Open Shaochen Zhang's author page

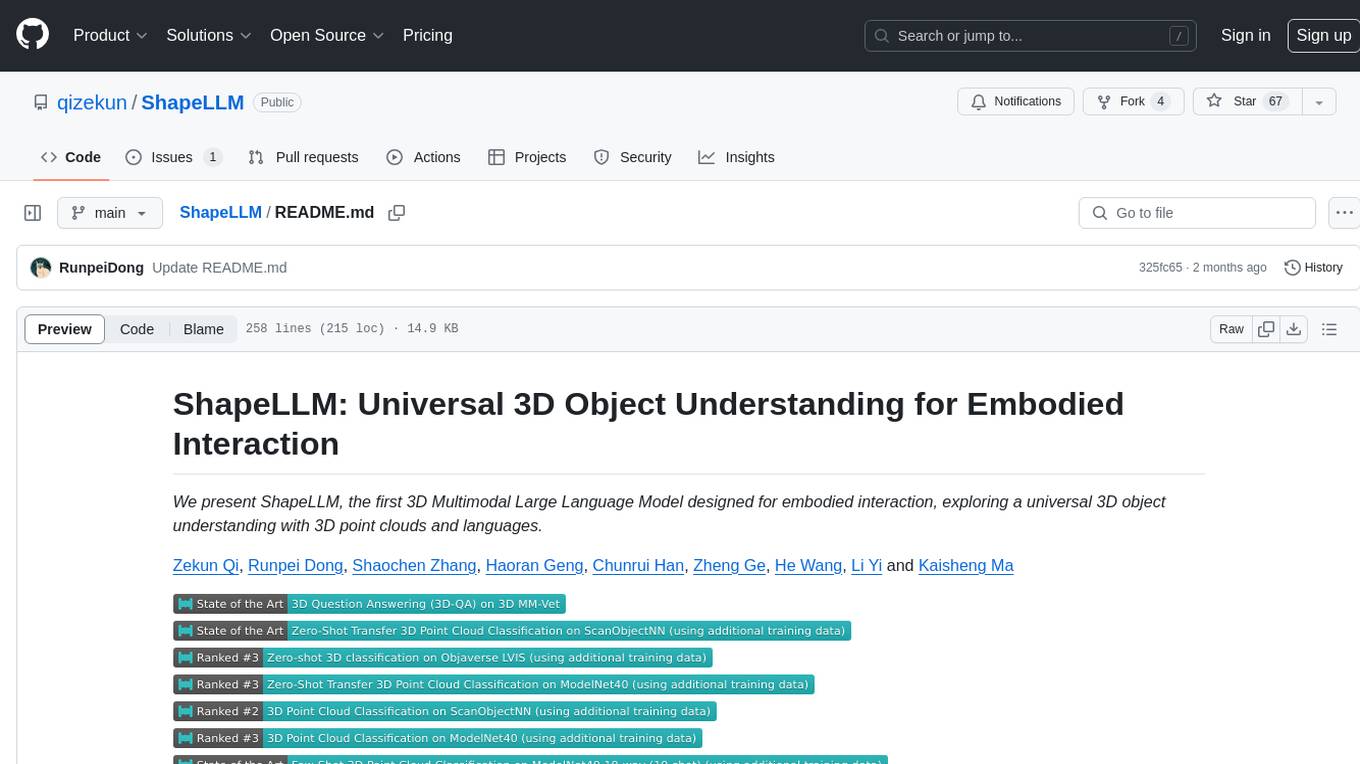[x=414, y=565]
